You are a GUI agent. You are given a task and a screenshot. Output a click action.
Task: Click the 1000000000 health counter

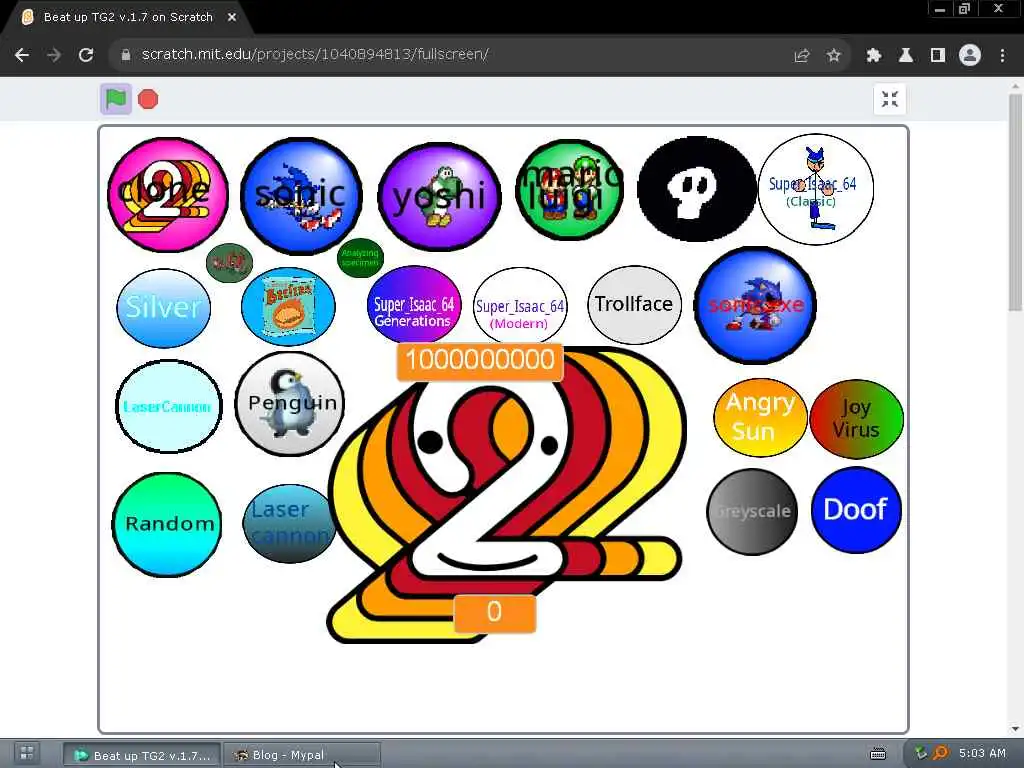[x=480, y=360]
